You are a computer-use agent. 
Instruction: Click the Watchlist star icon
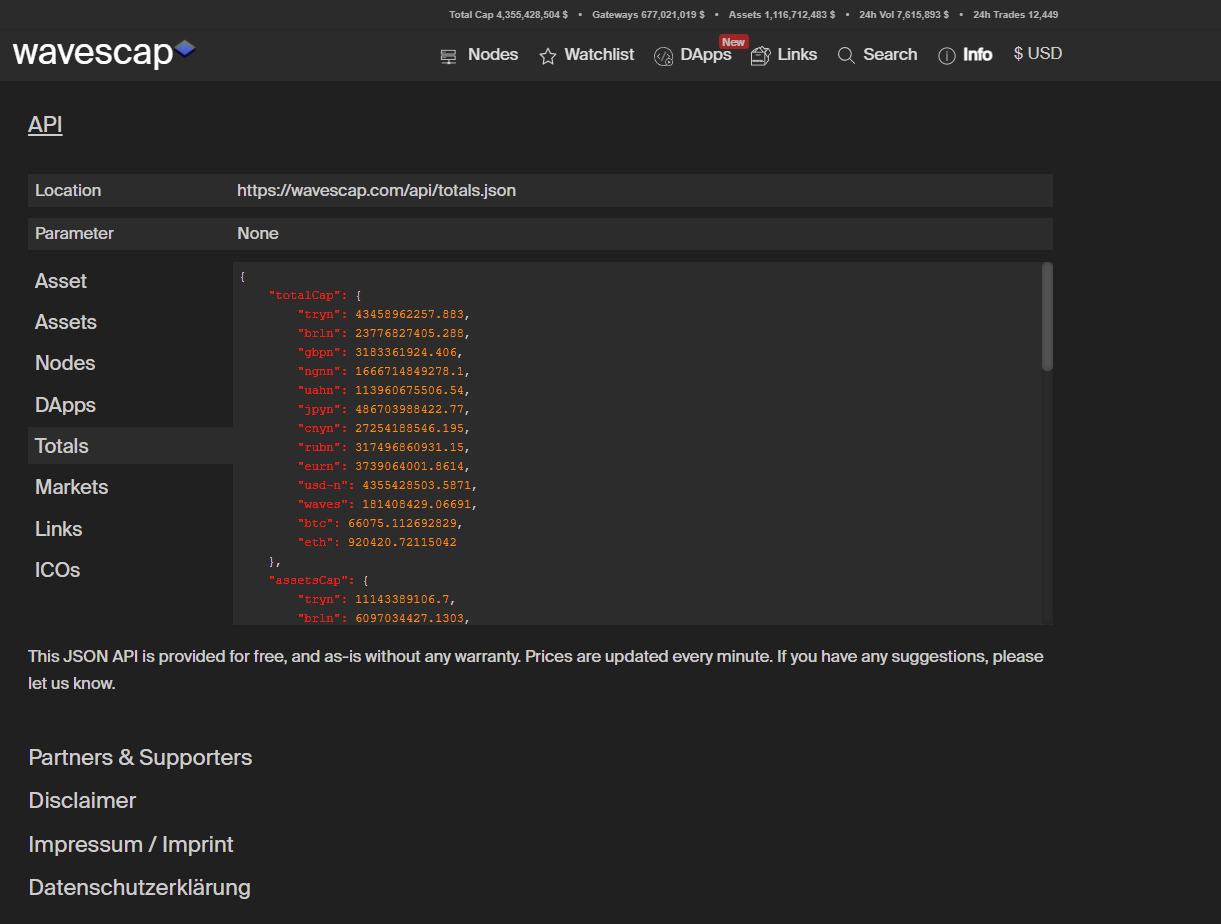point(547,56)
